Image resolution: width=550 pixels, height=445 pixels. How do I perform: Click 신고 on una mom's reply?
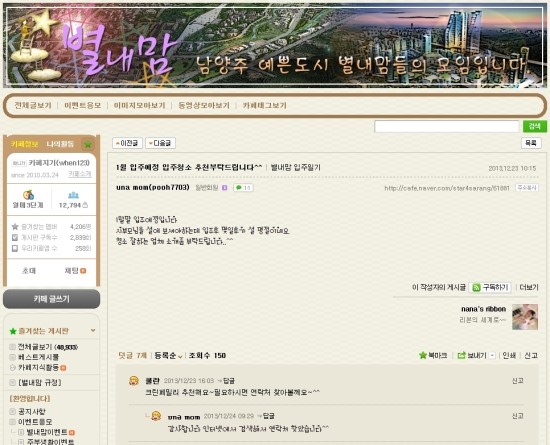518,416
